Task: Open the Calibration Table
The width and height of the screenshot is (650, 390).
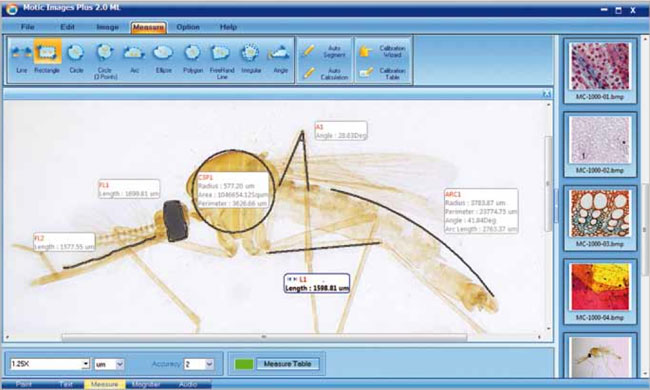Action: [383, 74]
